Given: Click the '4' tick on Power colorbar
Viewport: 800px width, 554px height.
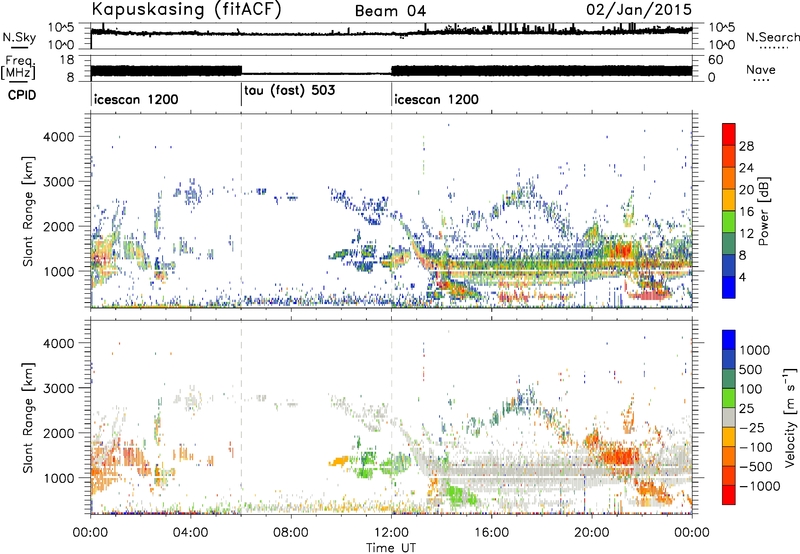Looking at the screenshot, I should [x=742, y=277].
